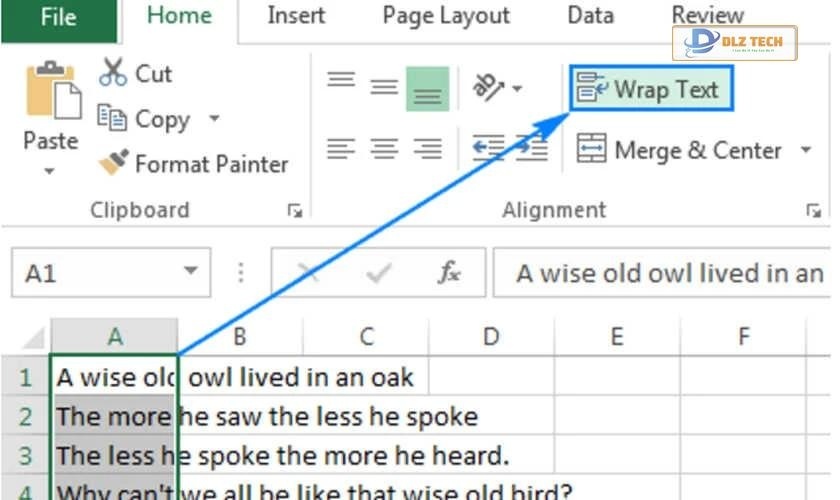Click the decrease indent icon

[x=489, y=149]
